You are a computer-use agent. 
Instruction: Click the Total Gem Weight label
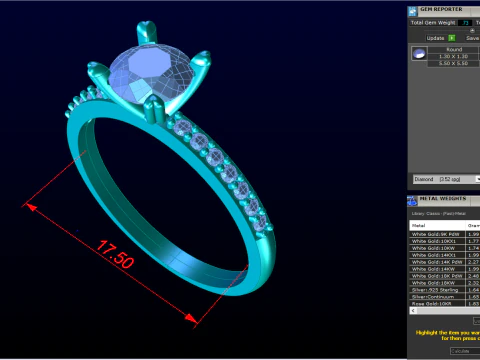[x=433, y=23]
